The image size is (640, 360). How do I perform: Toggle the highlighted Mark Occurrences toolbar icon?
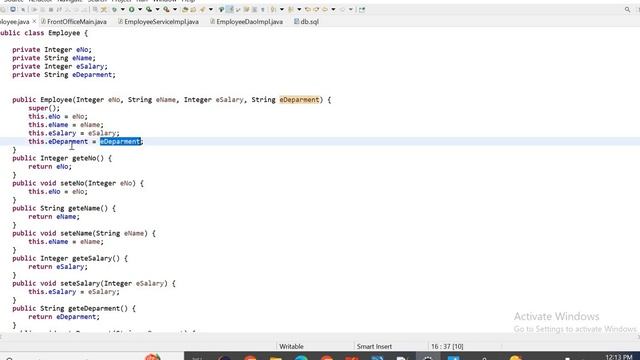230,9
